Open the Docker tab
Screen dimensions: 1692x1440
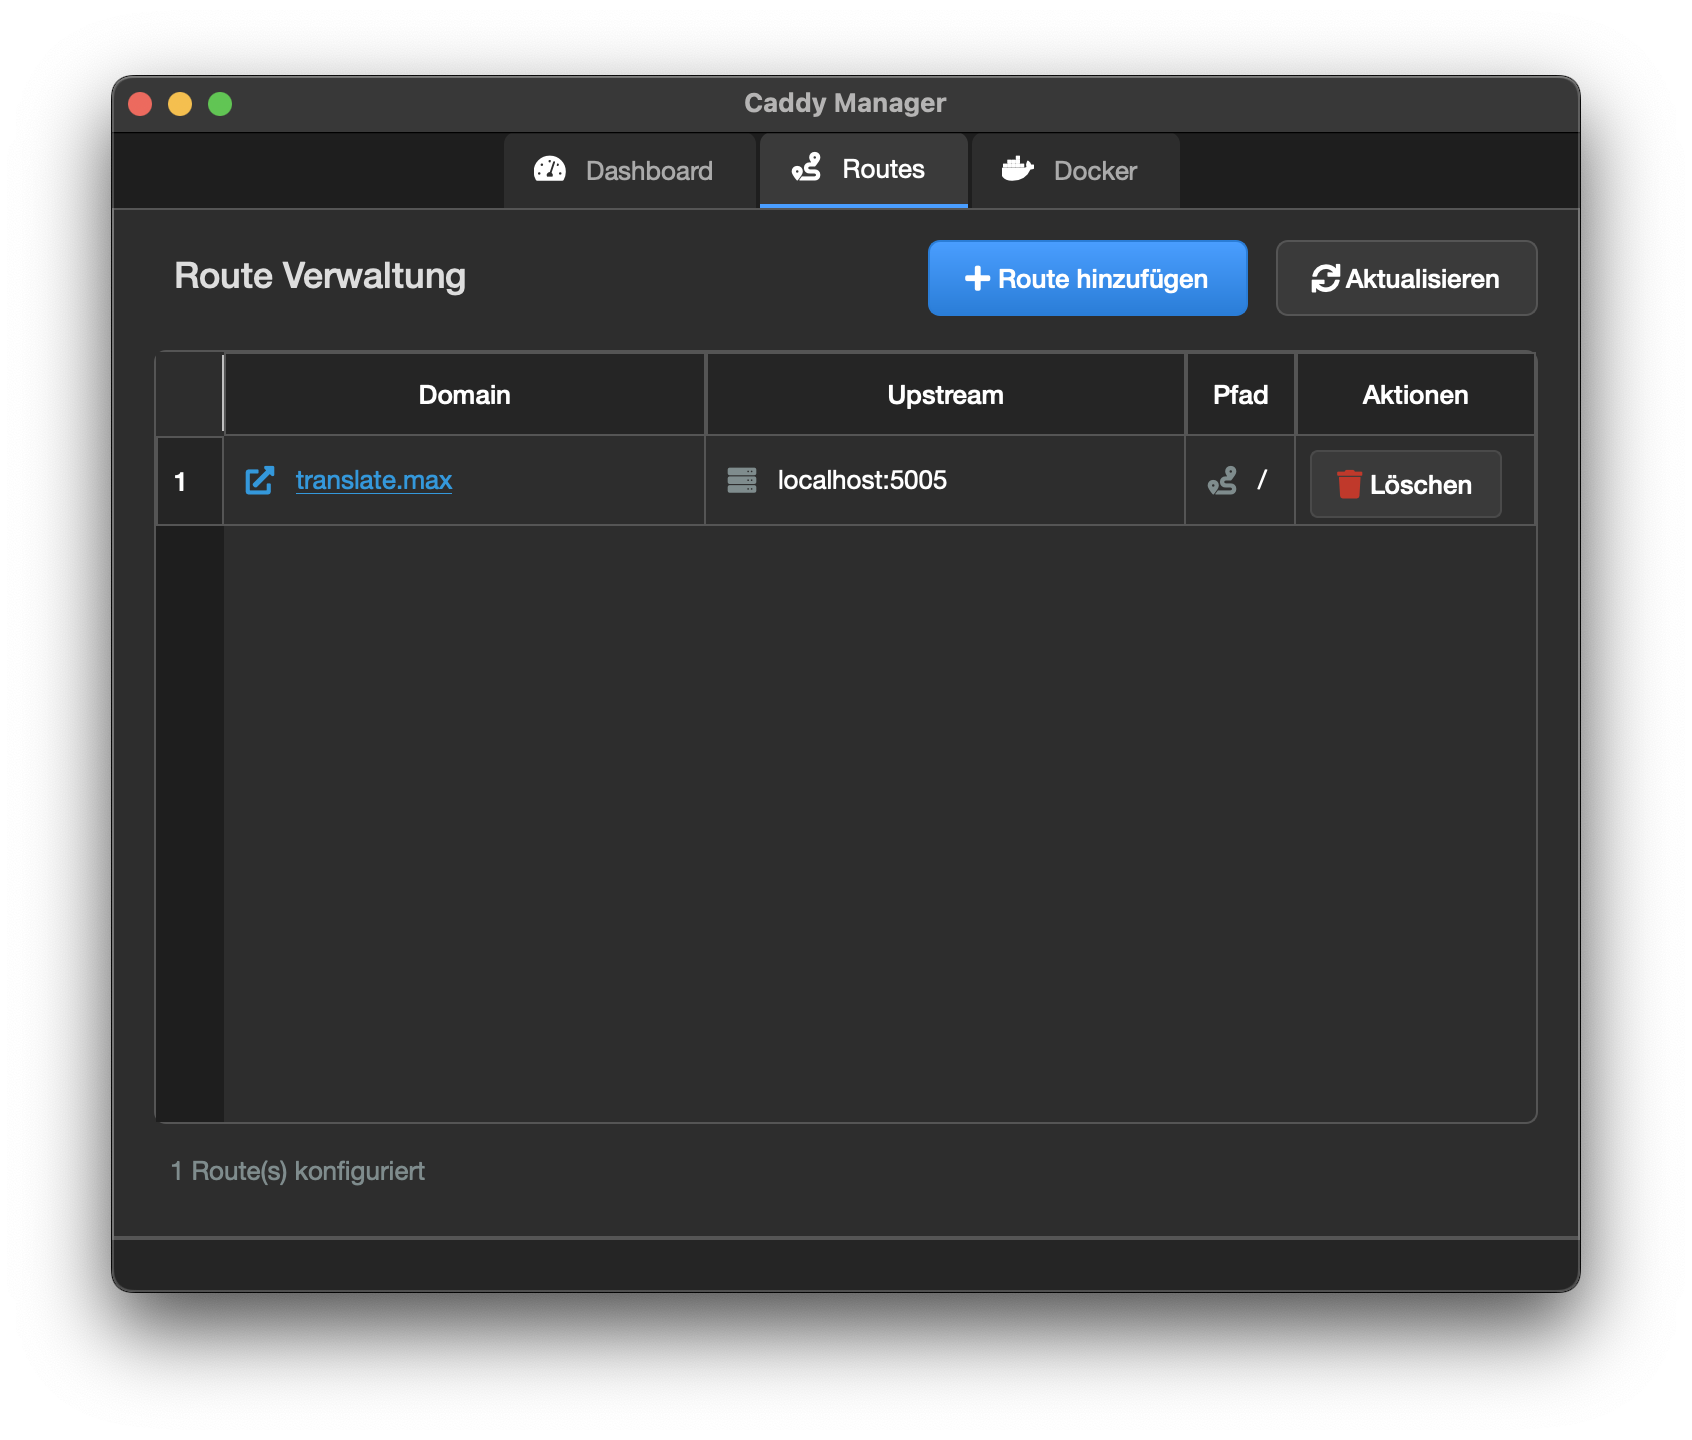click(x=1075, y=171)
